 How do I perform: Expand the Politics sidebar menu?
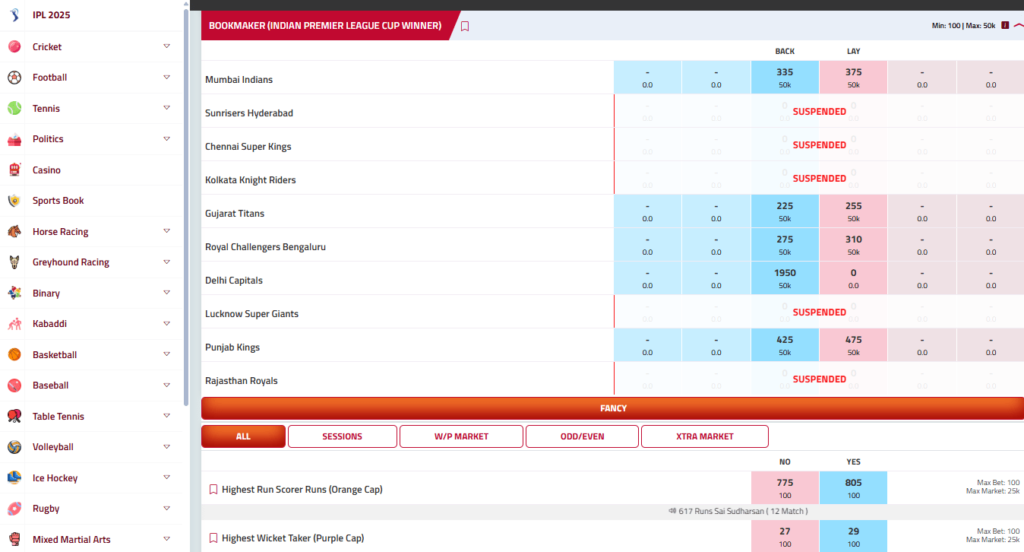(x=167, y=138)
